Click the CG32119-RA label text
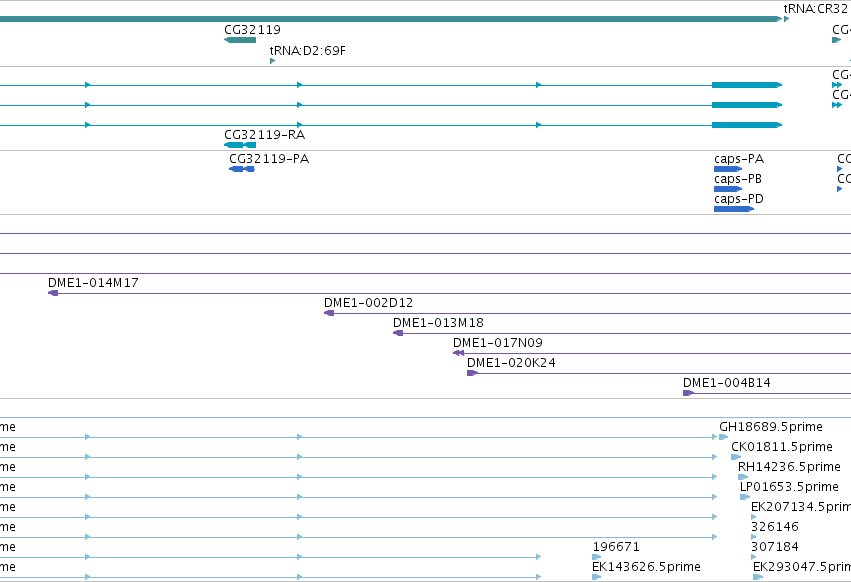 (x=264, y=135)
